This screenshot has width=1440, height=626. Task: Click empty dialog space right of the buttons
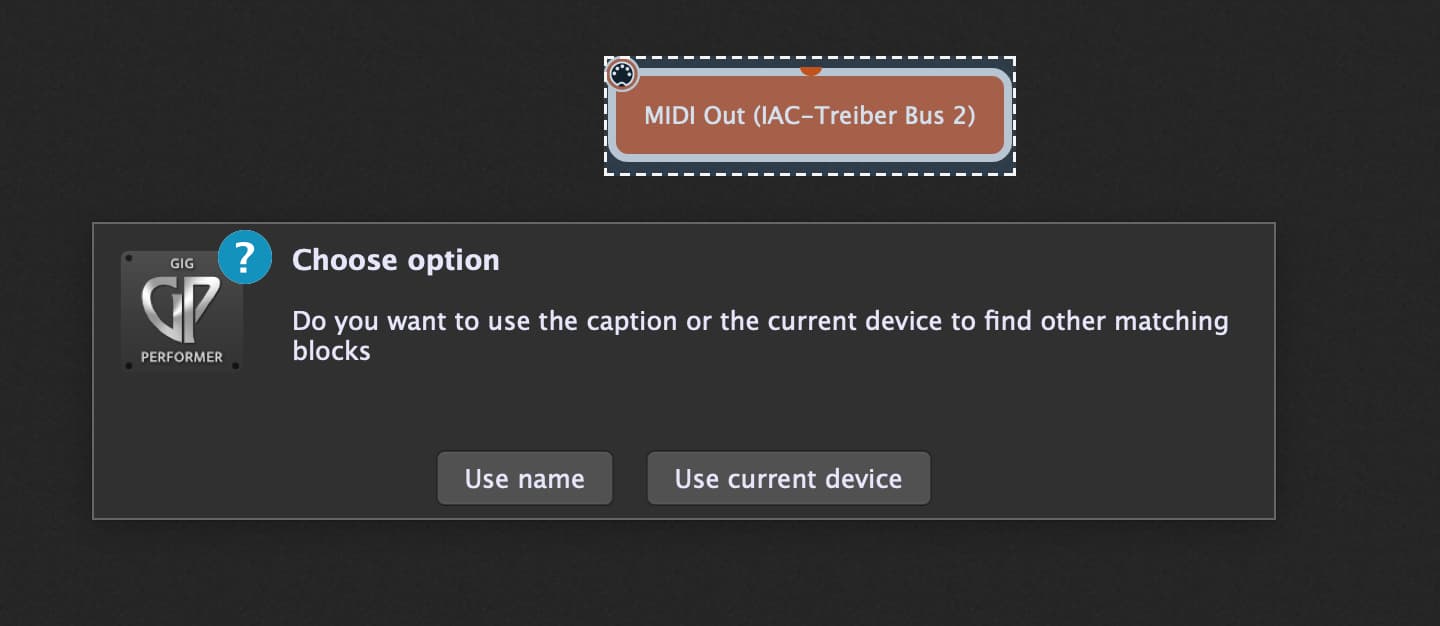(x=1100, y=478)
